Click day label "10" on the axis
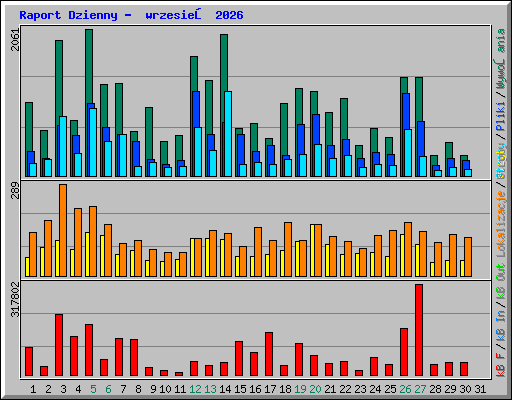 pyautogui.click(x=165, y=389)
